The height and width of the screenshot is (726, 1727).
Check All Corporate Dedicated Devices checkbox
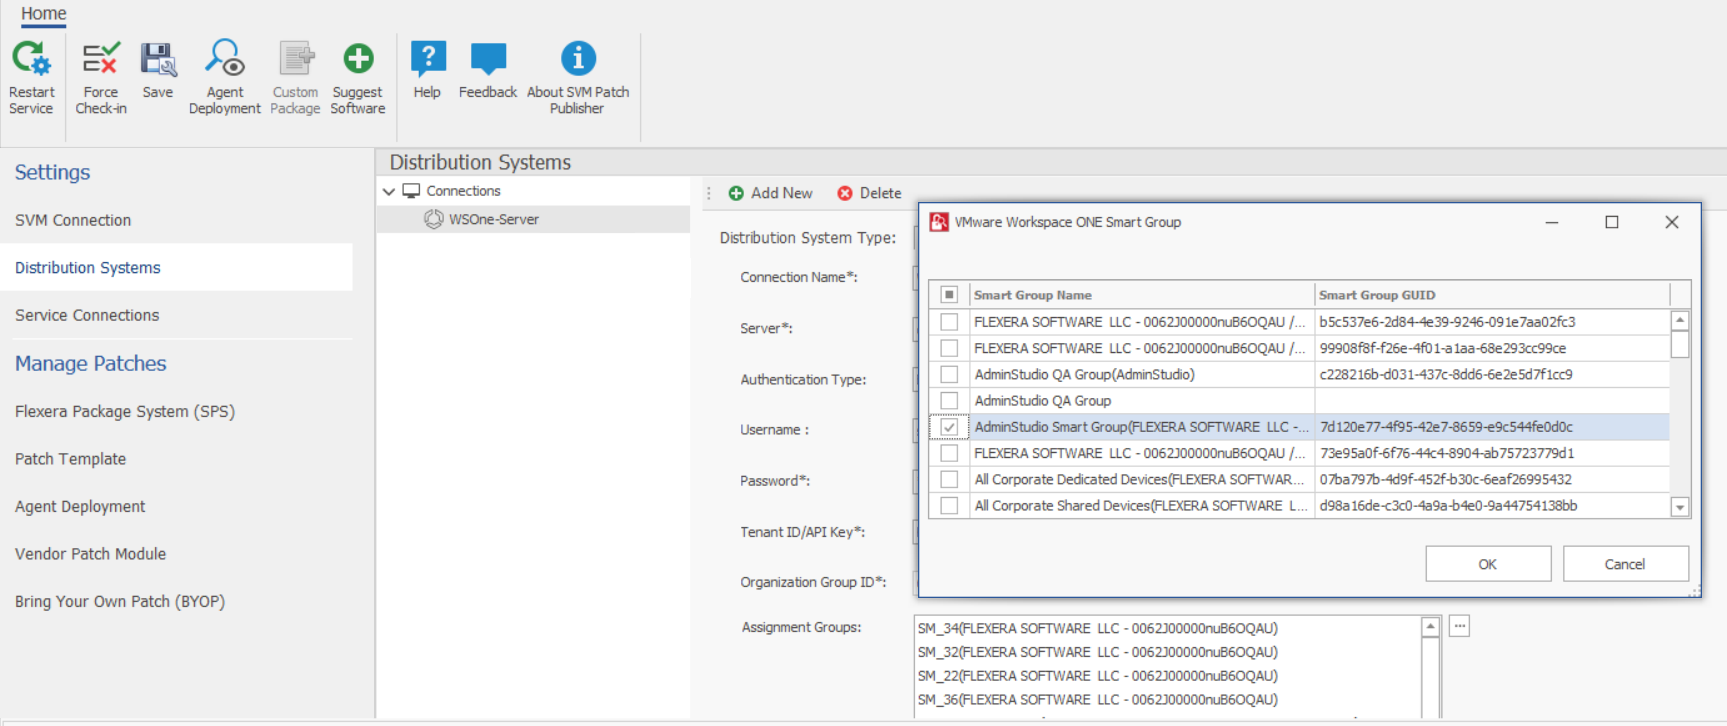[949, 479]
